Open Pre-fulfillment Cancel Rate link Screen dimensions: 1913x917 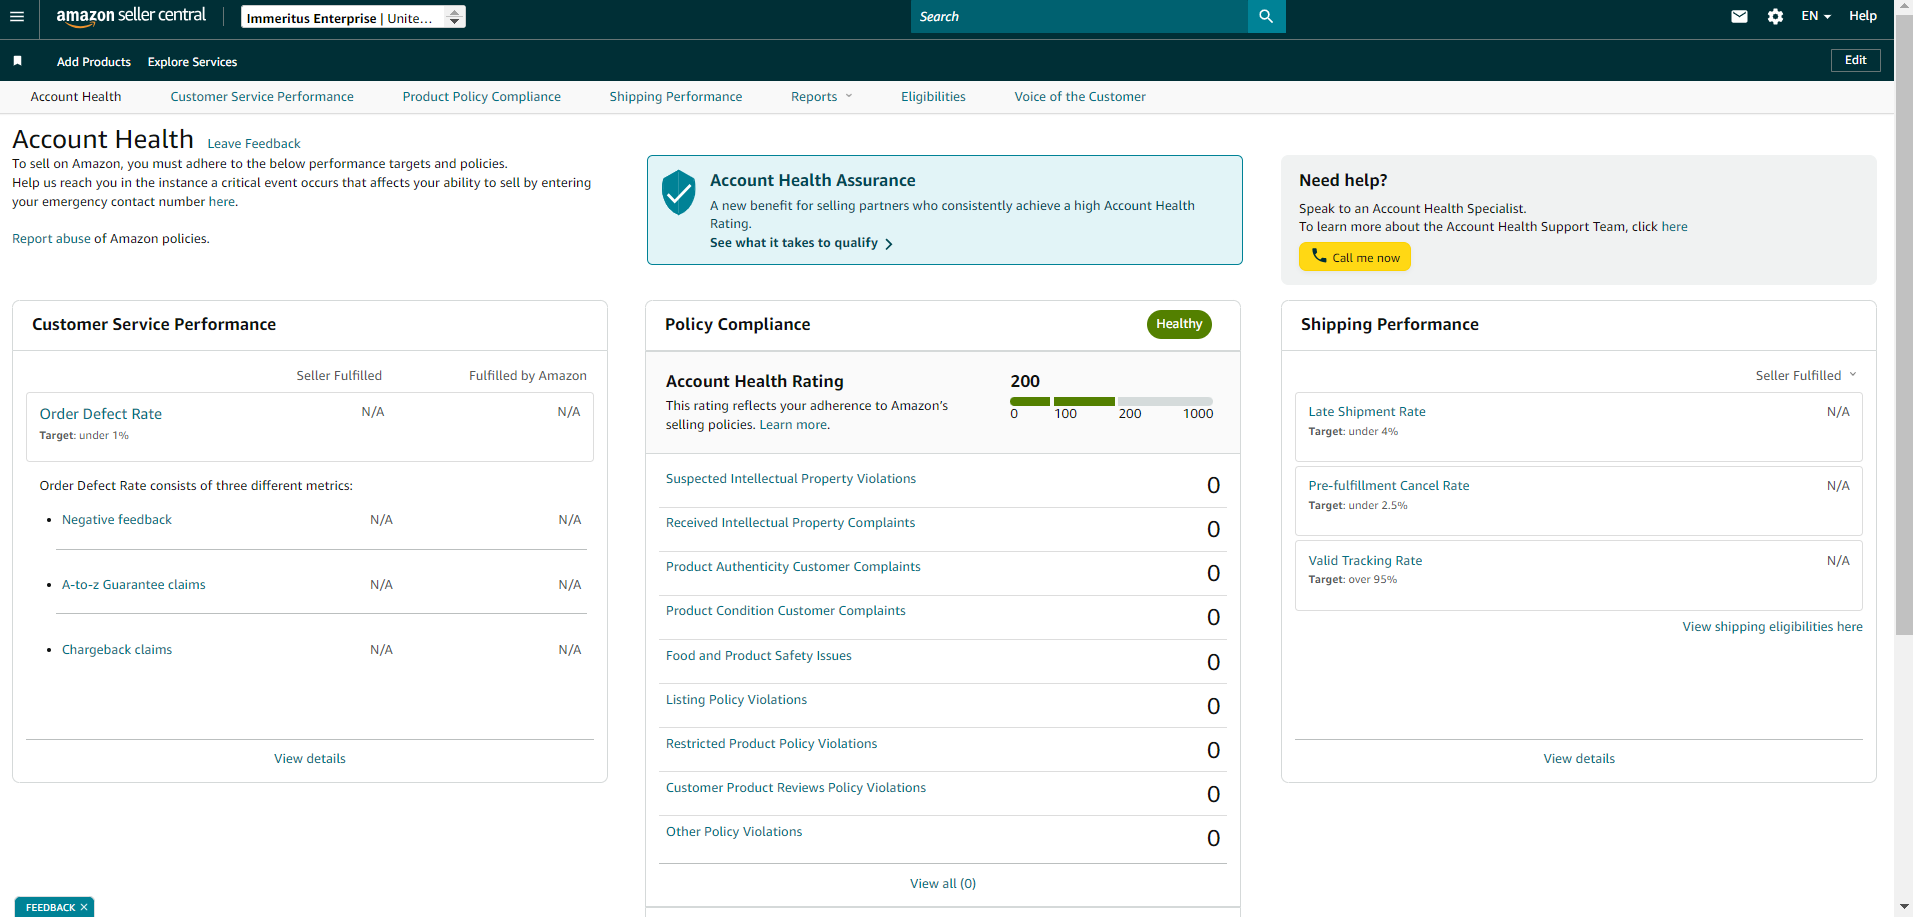click(x=1389, y=486)
